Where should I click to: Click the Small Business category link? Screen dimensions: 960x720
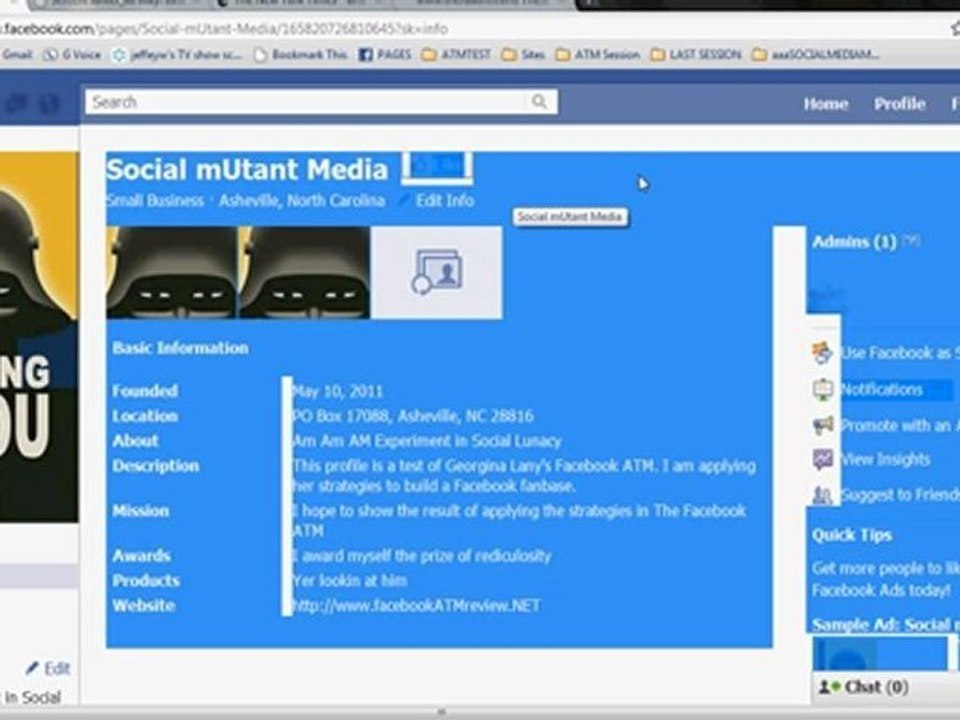pos(155,201)
